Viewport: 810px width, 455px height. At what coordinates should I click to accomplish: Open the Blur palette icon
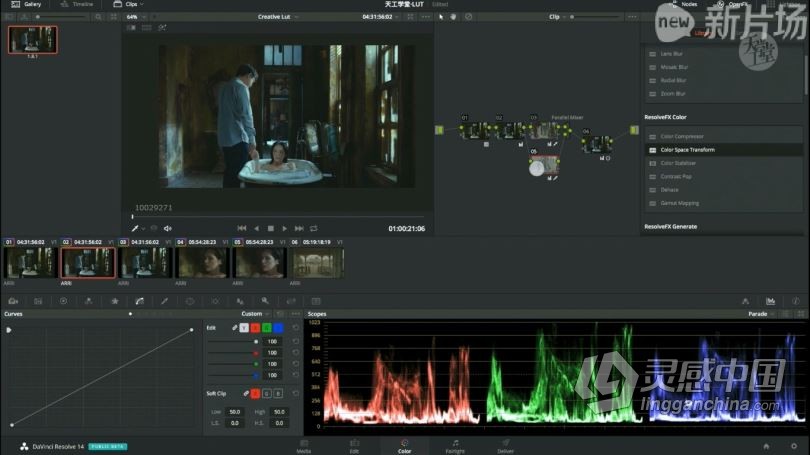240,301
